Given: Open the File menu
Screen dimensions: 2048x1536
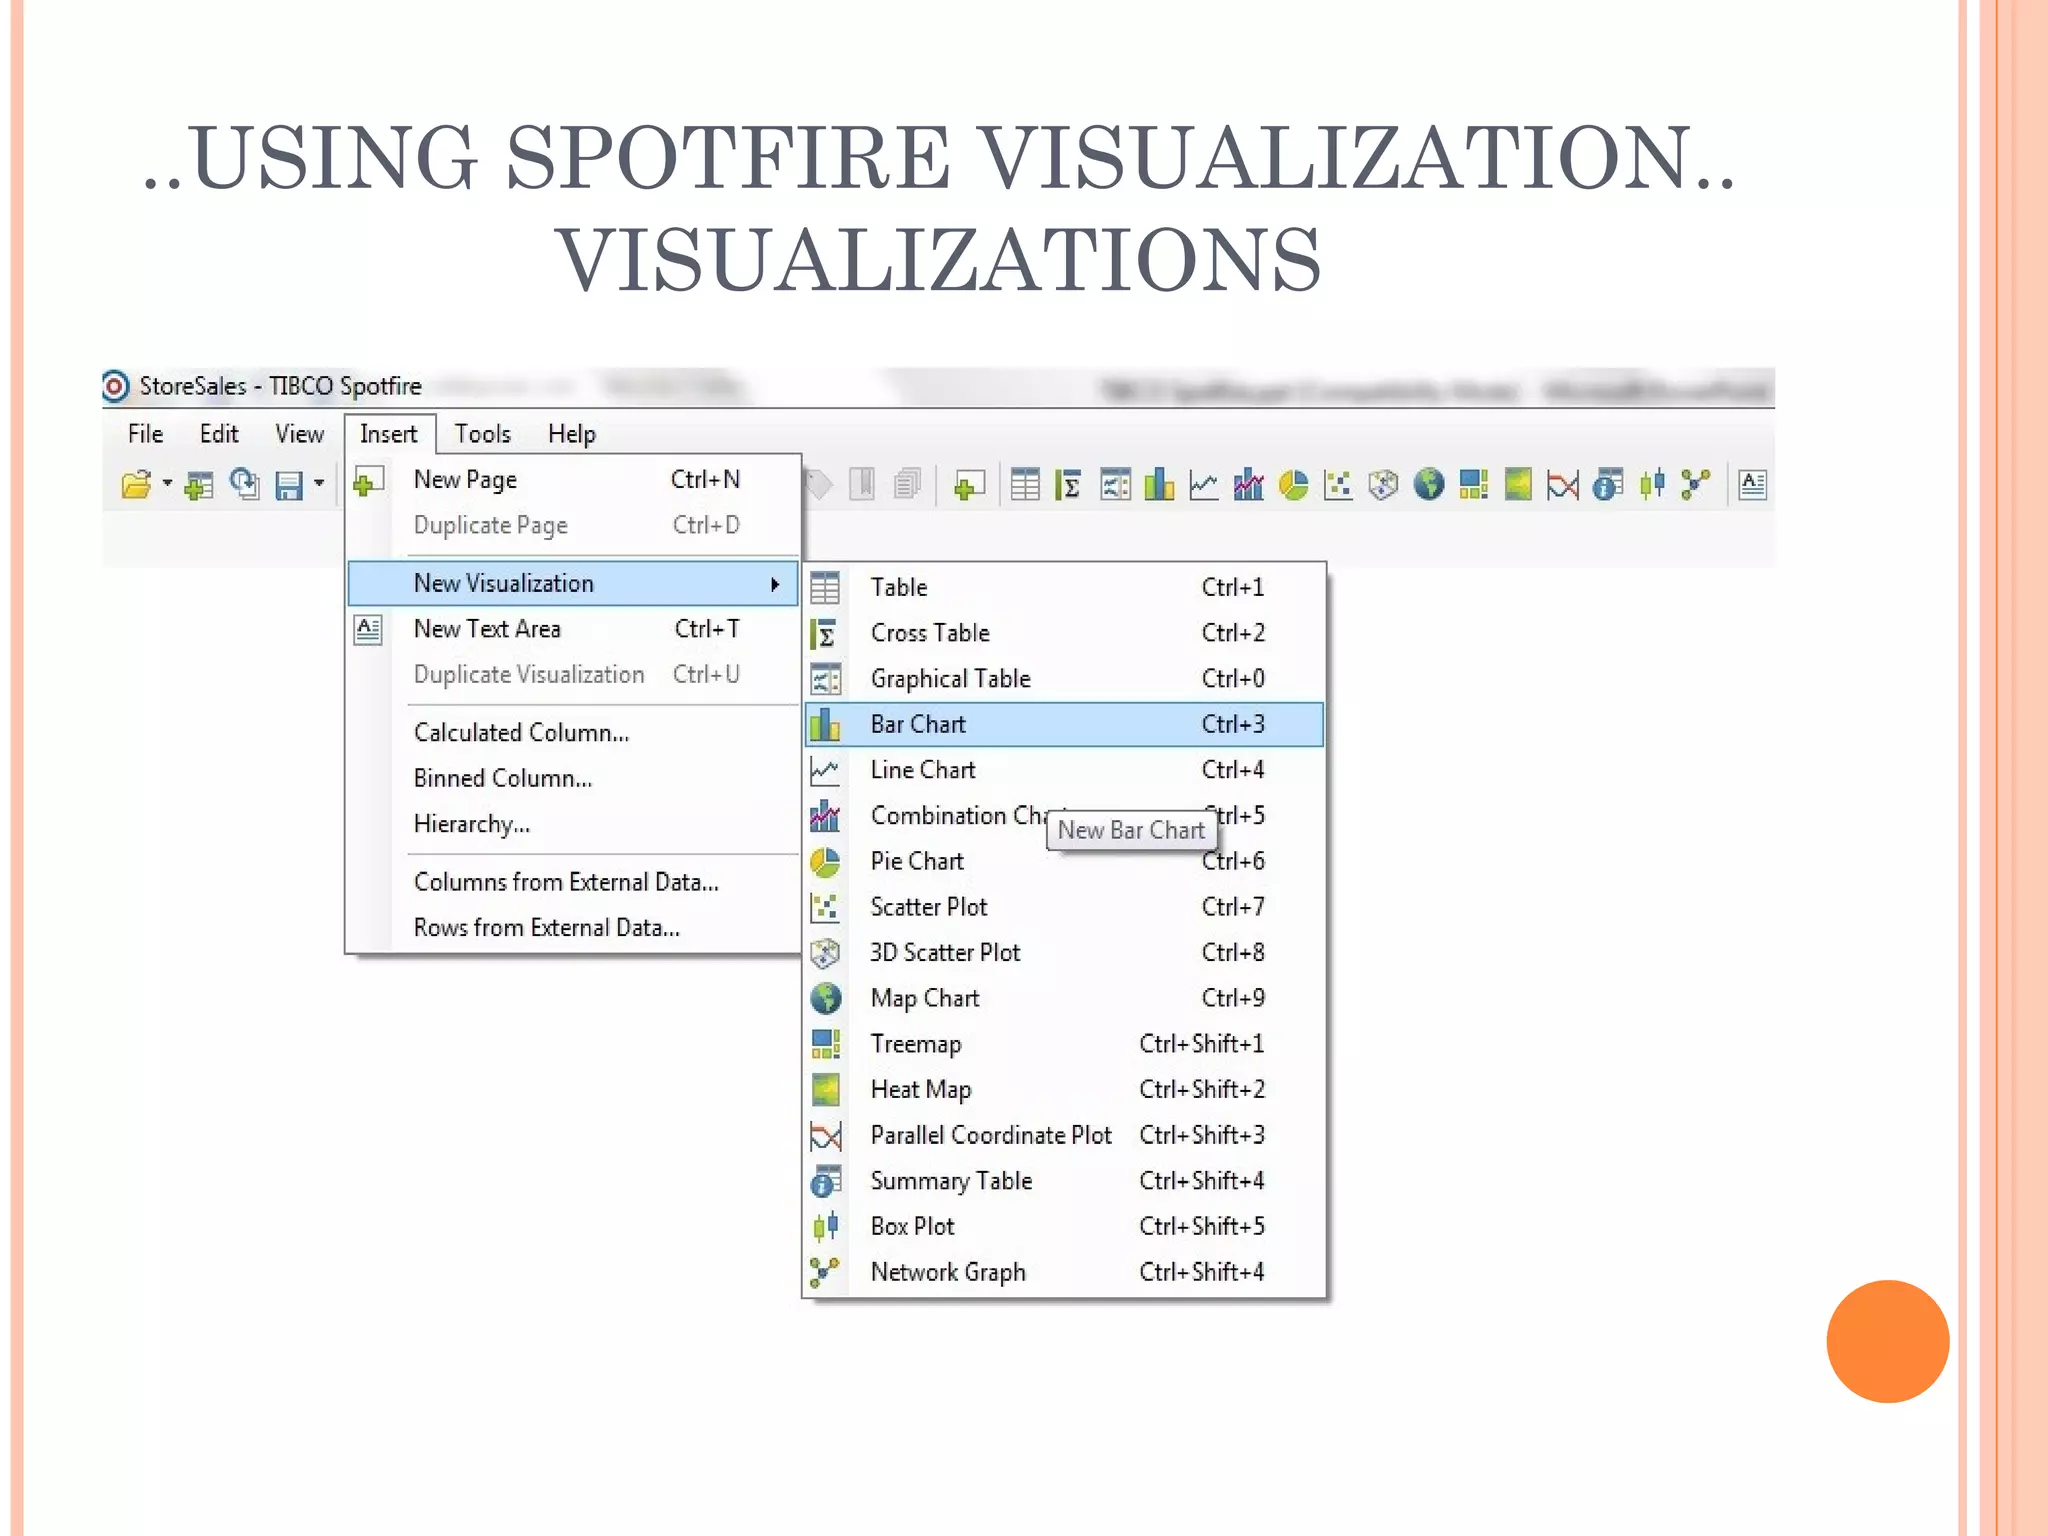Looking at the screenshot, I should (145, 434).
